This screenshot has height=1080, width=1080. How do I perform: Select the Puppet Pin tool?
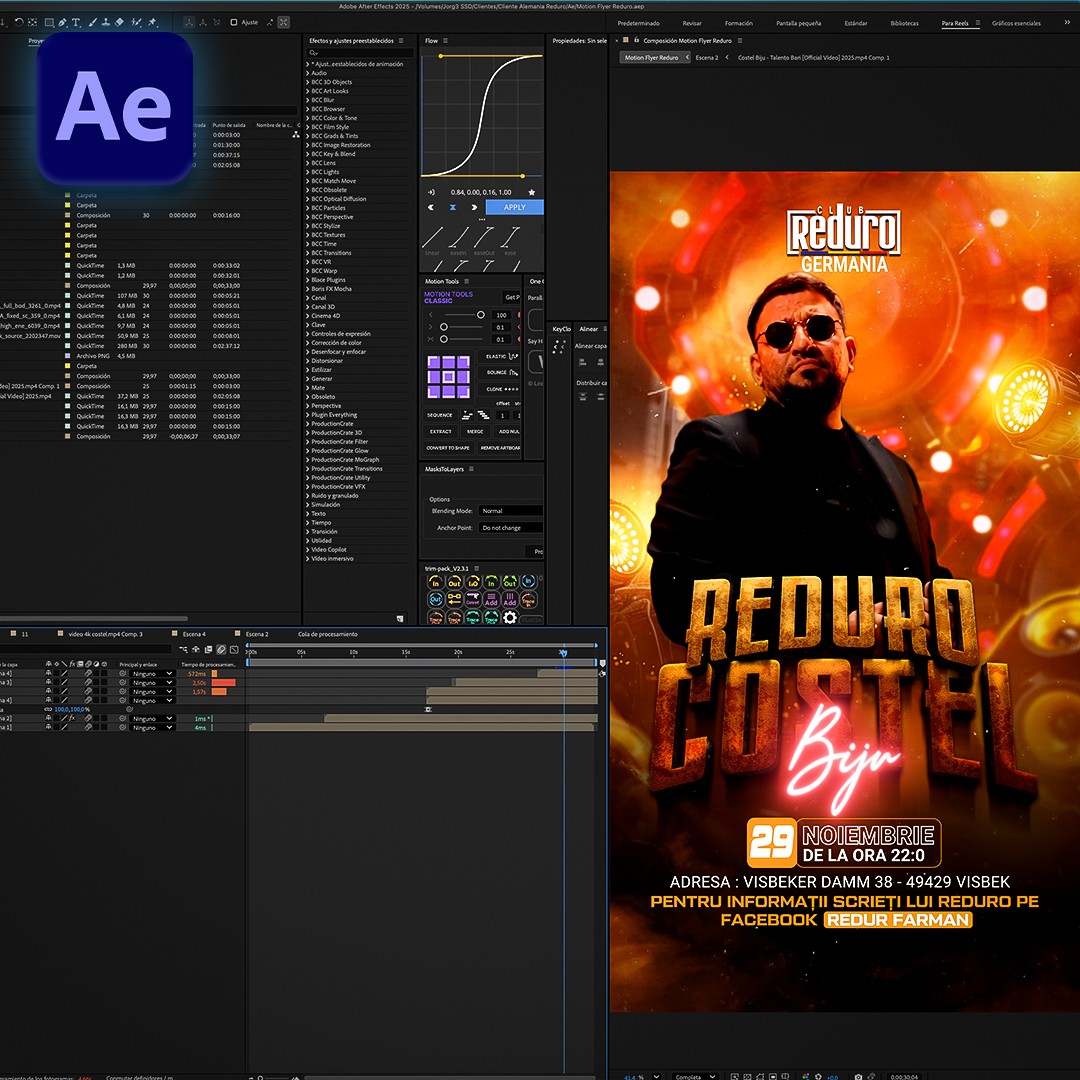152,22
